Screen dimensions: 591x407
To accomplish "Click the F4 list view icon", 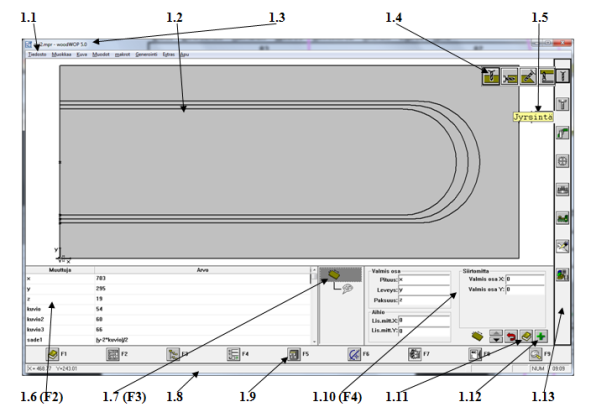I will 233,354.
